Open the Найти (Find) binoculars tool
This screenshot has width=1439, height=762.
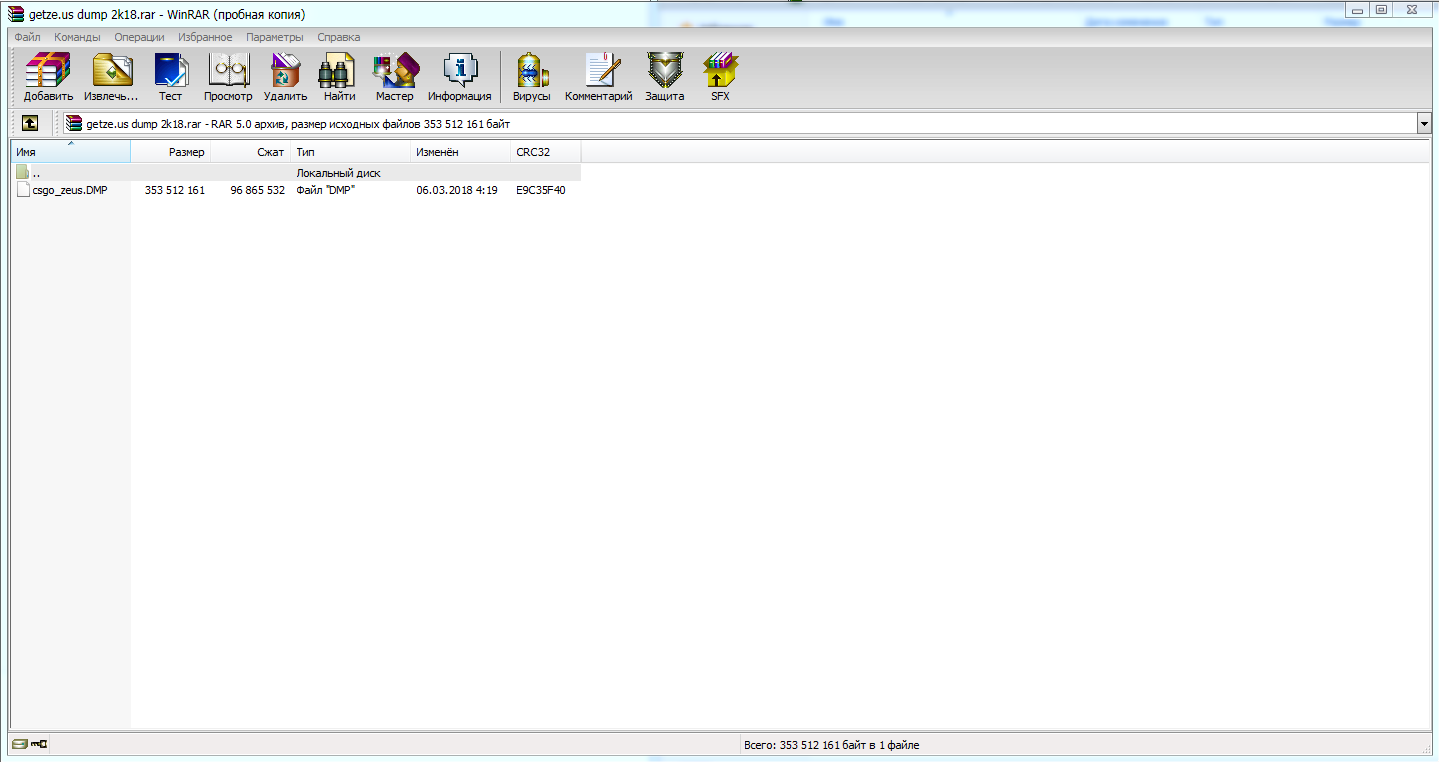(339, 77)
